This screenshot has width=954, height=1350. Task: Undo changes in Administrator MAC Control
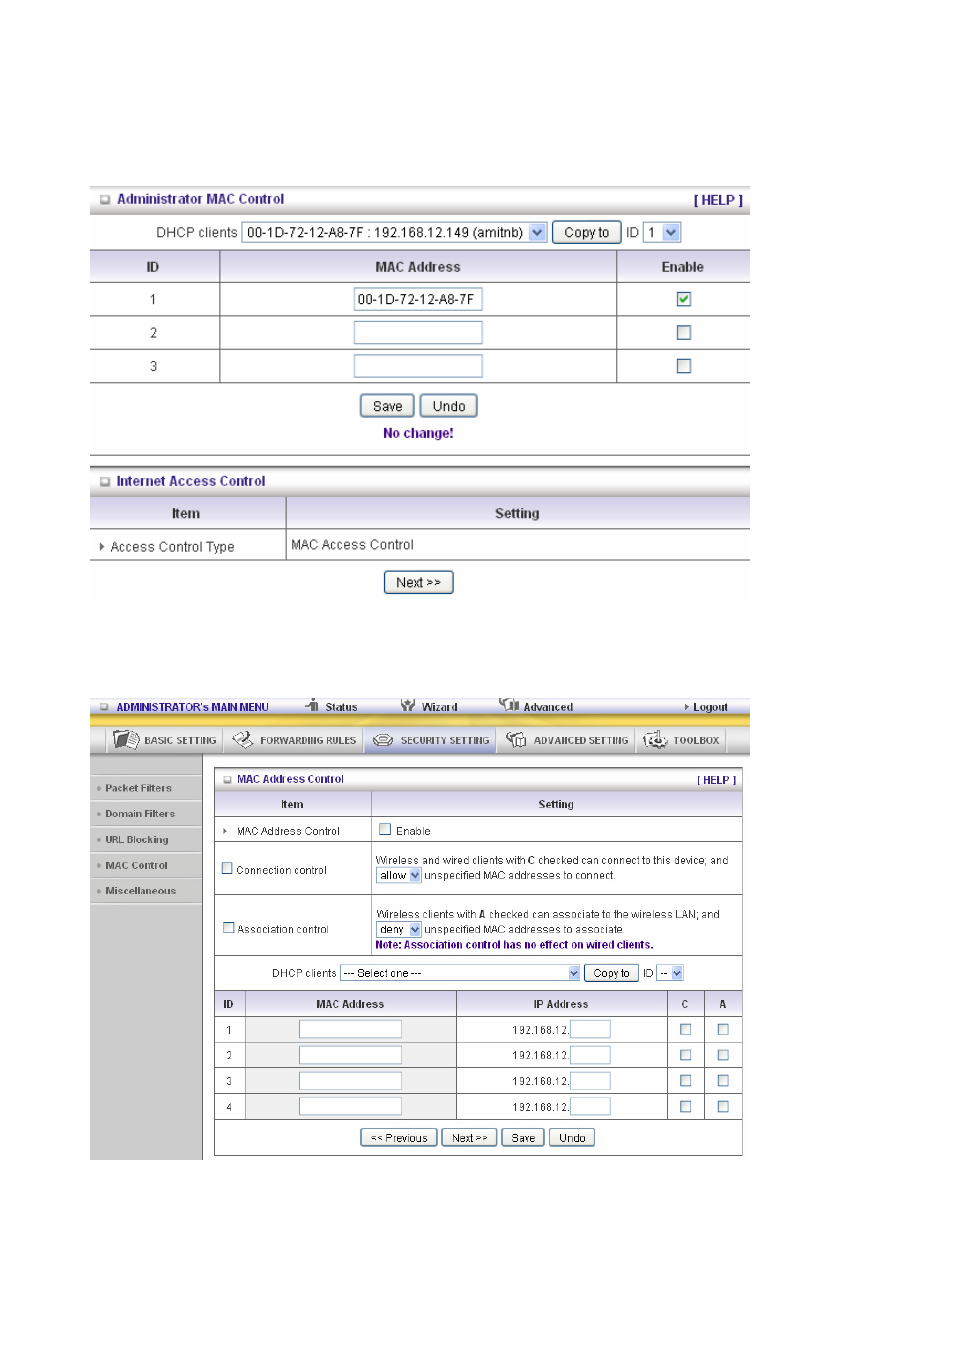tap(449, 406)
